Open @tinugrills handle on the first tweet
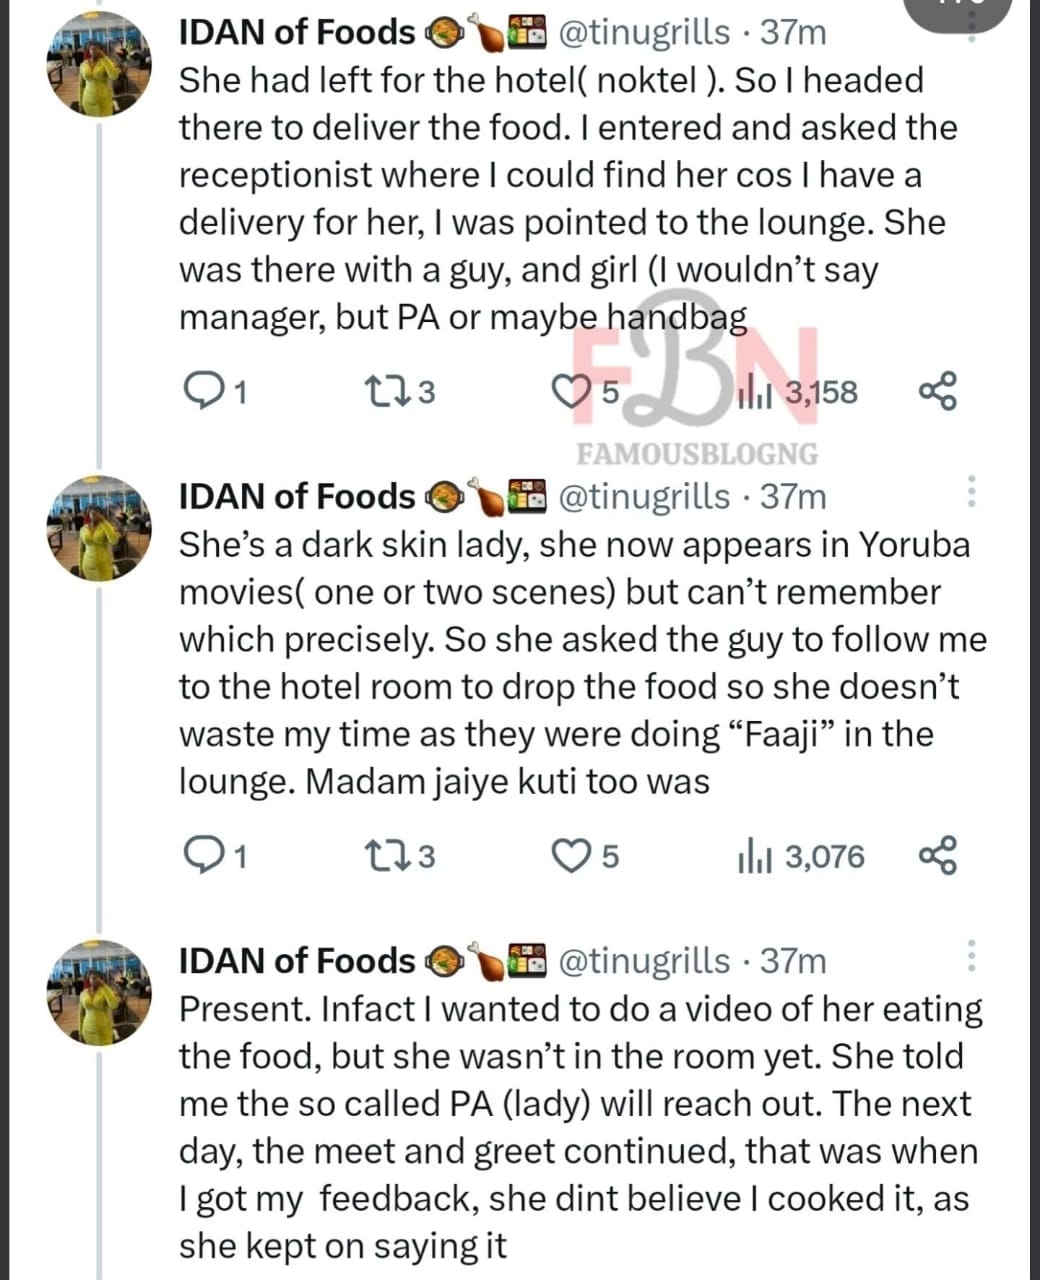This screenshot has height=1280, width=1040. [x=644, y=32]
